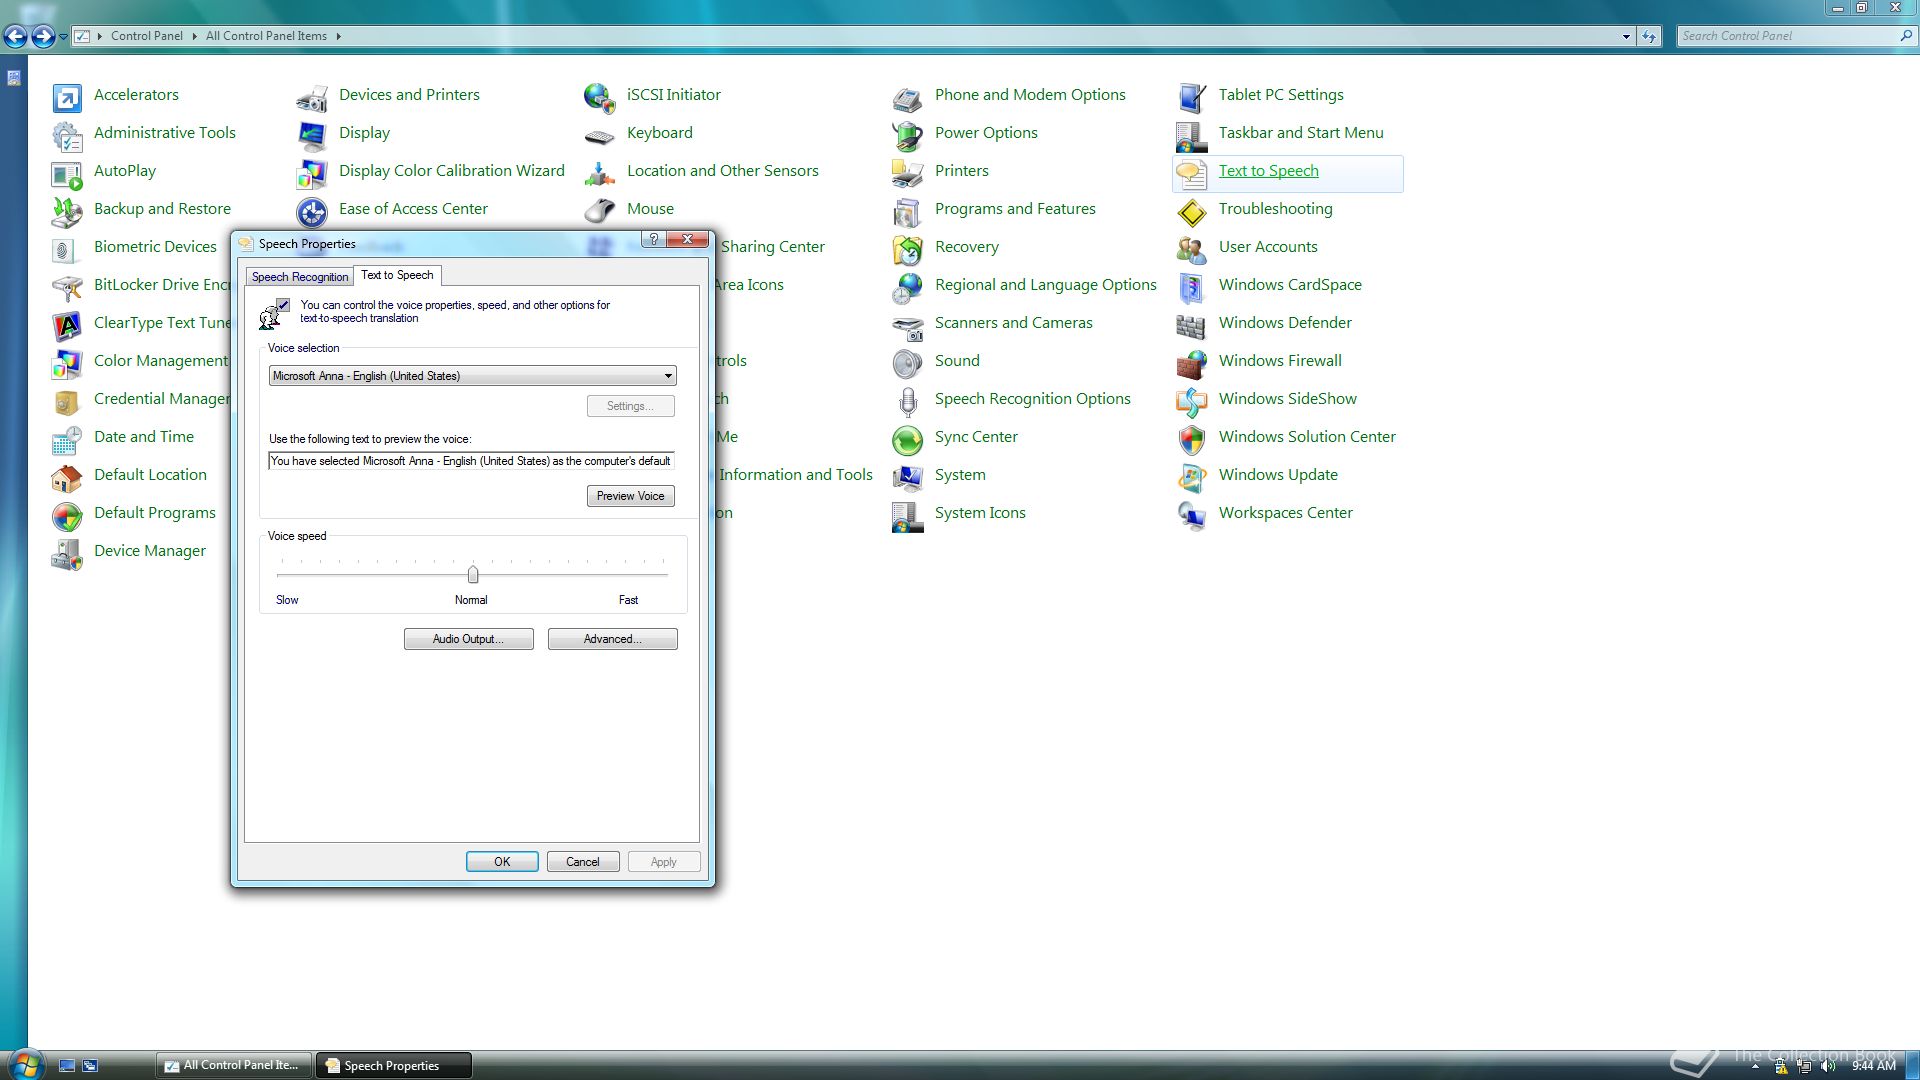Click the address bar refresh button
The height and width of the screenshot is (1080, 1920).
pyautogui.click(x=1649, y=36)
